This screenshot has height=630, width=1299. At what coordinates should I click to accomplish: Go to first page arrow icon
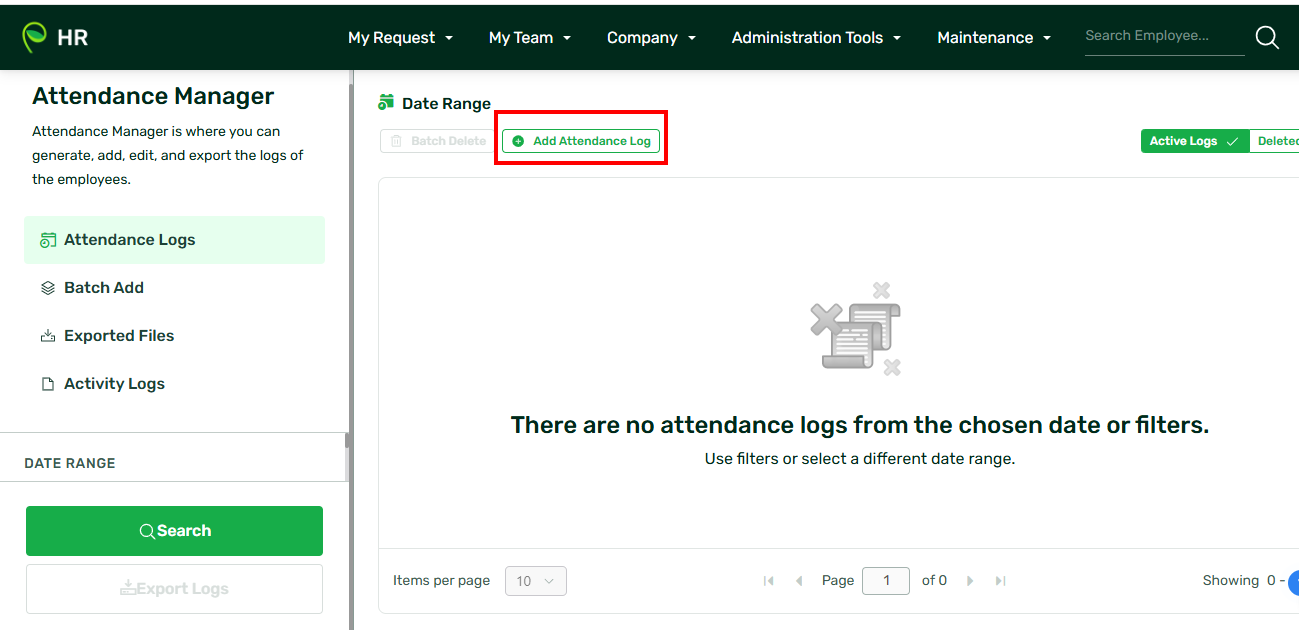[x=768, y=581]
